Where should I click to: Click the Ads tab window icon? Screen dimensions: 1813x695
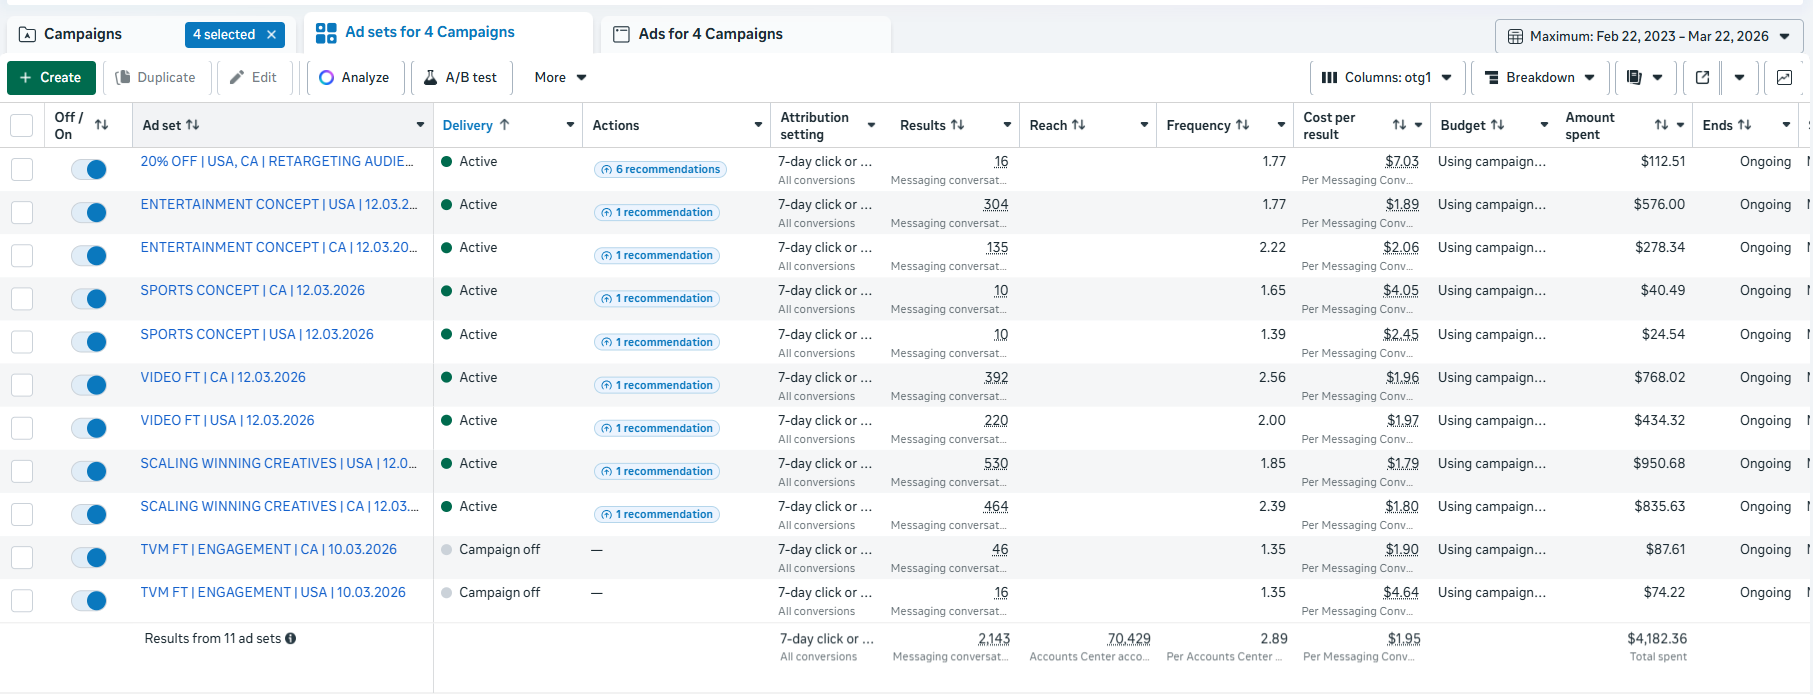pos(621,35)
